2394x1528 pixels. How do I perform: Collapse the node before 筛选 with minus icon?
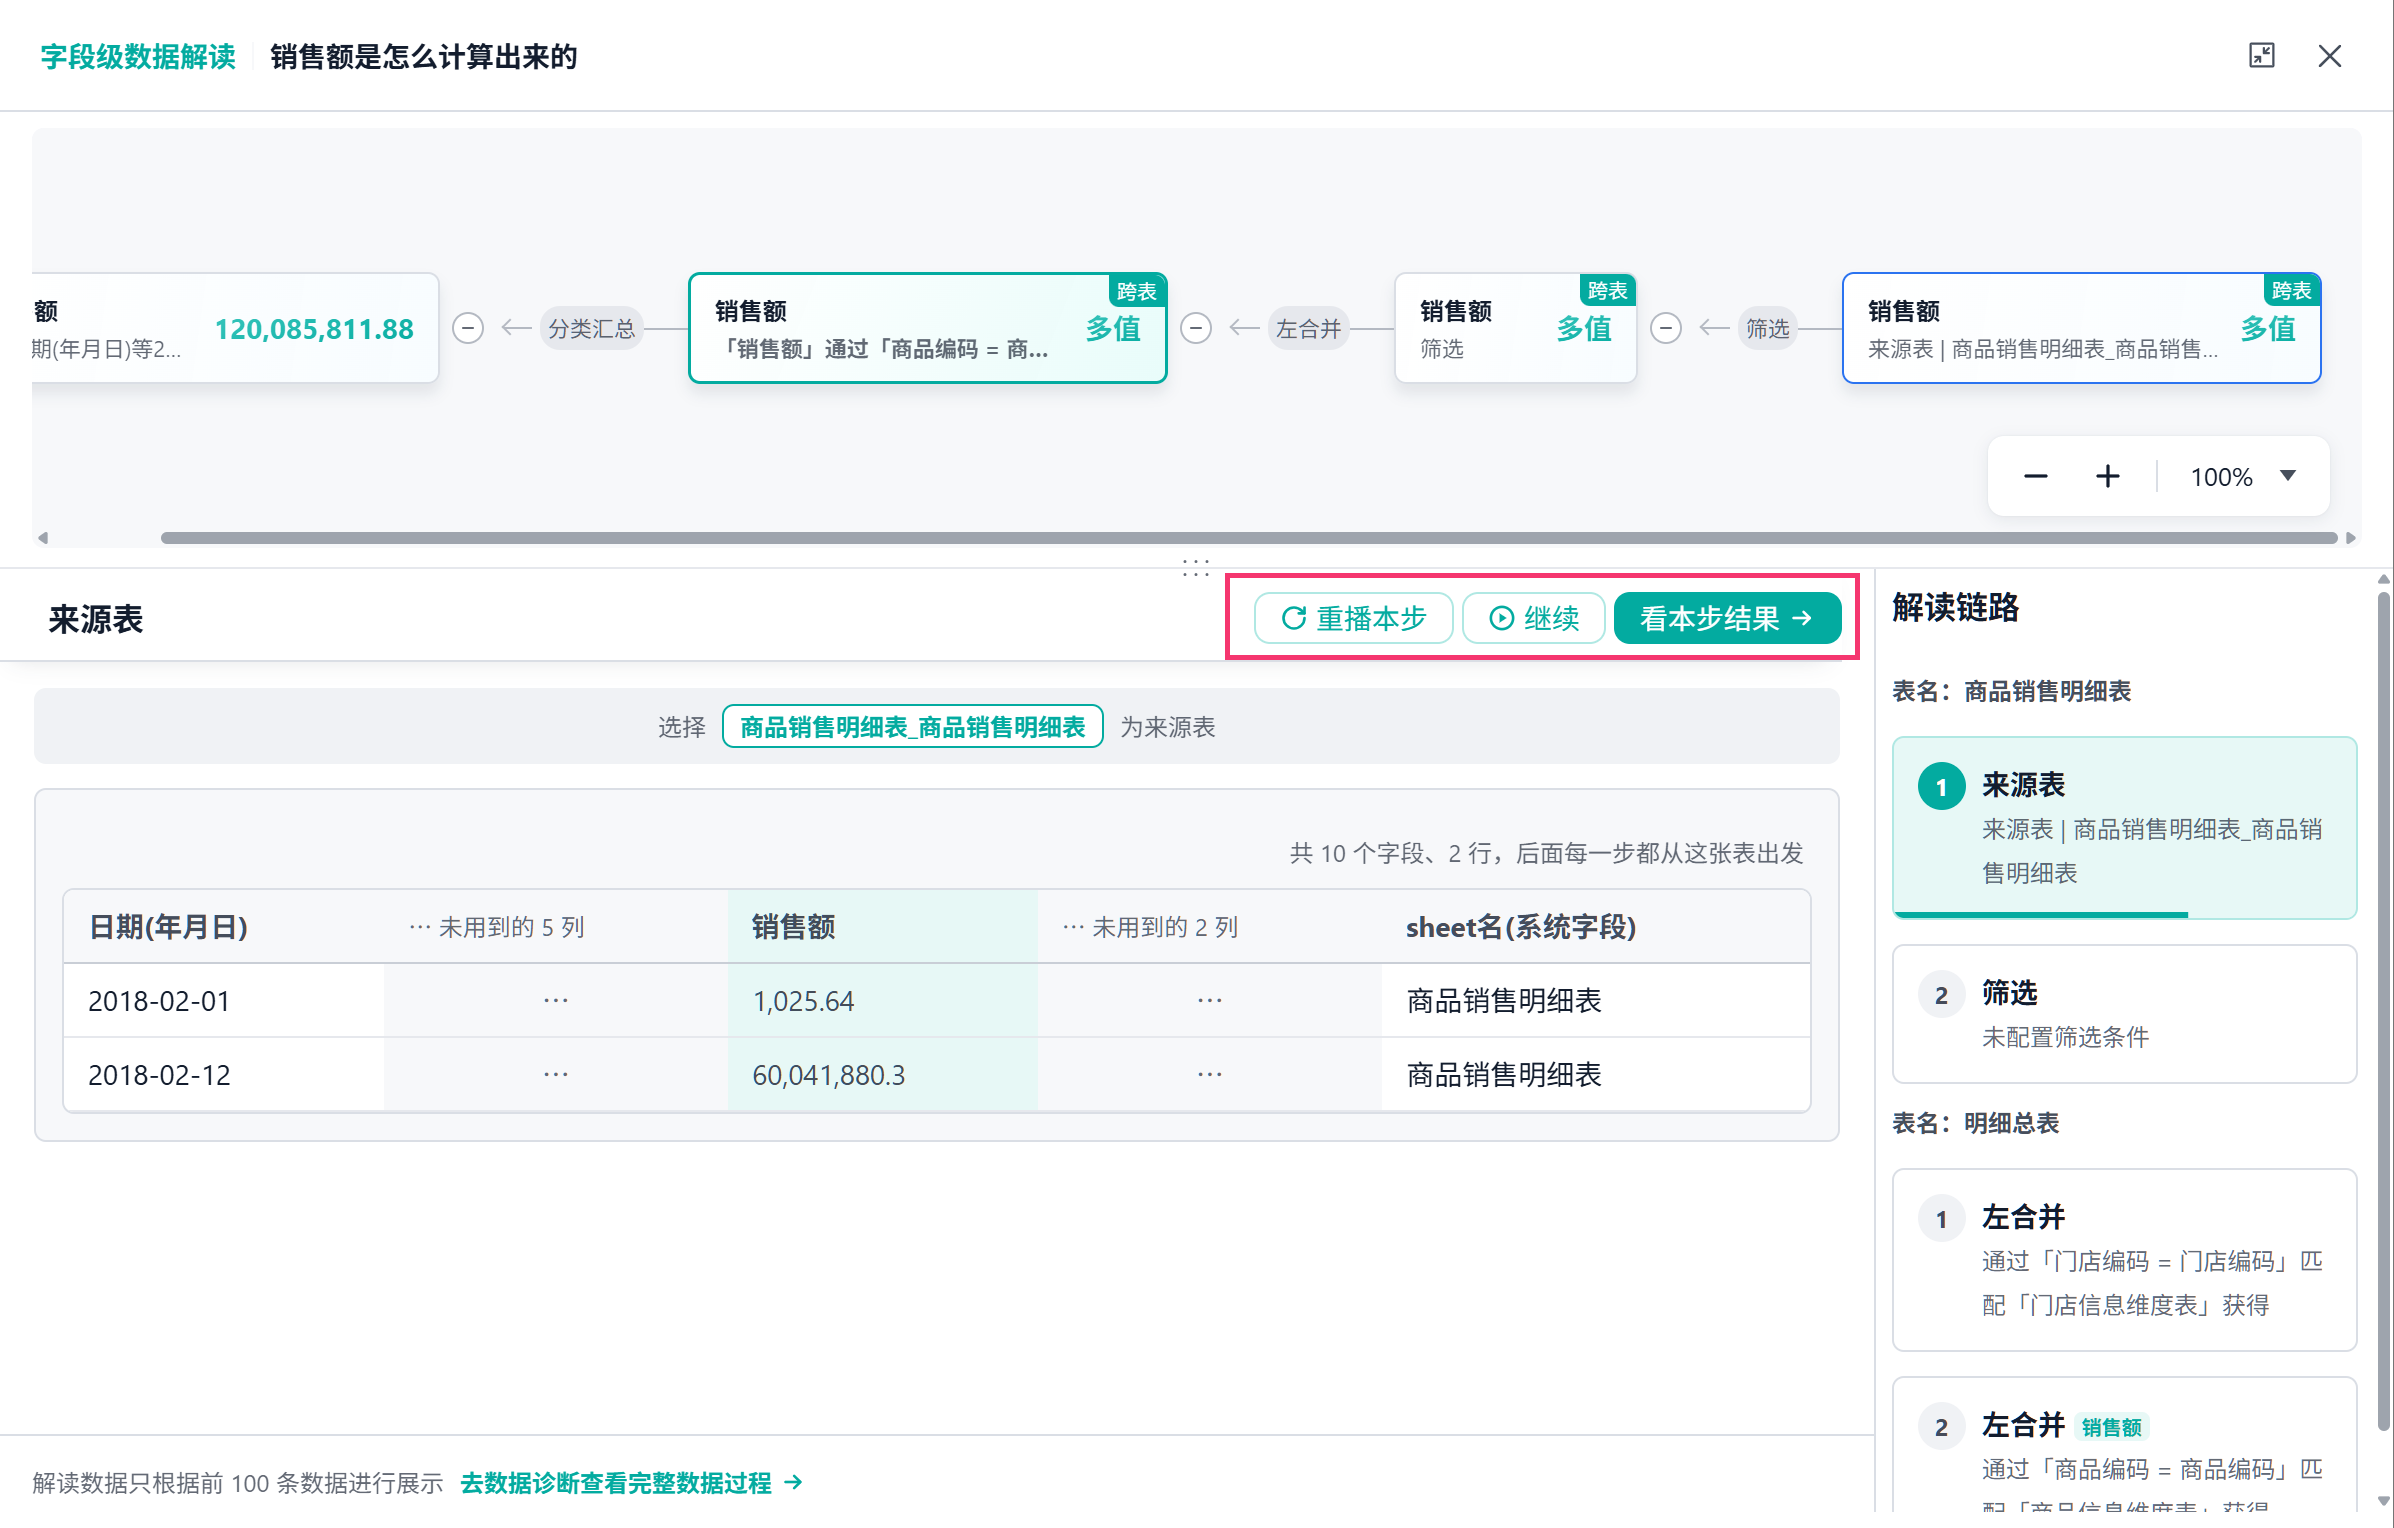[x=1666, y=328]
